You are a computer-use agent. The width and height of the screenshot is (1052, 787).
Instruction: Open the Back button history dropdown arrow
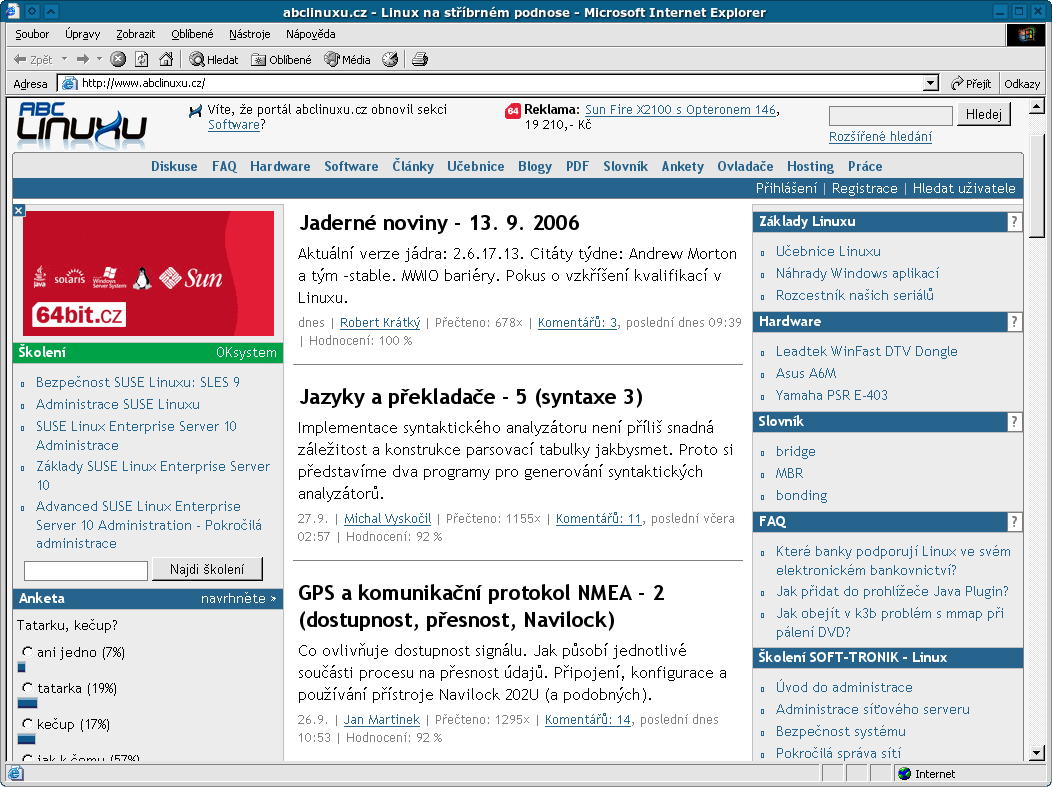(64, 60)
